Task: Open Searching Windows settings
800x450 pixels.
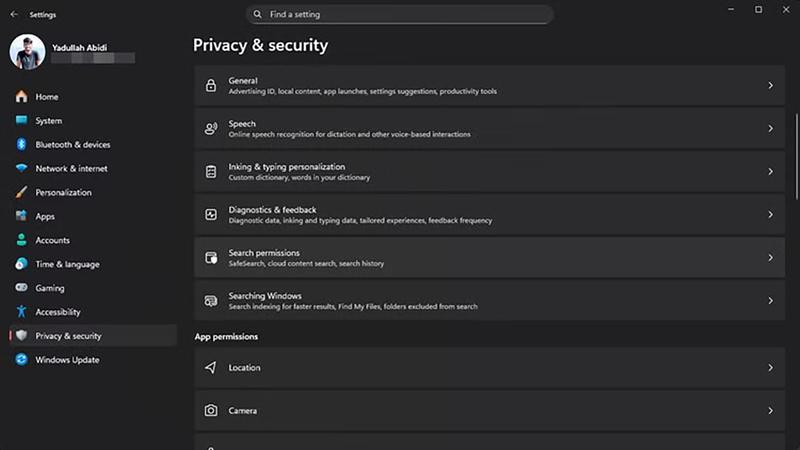Action: click(x=489, y=301)
